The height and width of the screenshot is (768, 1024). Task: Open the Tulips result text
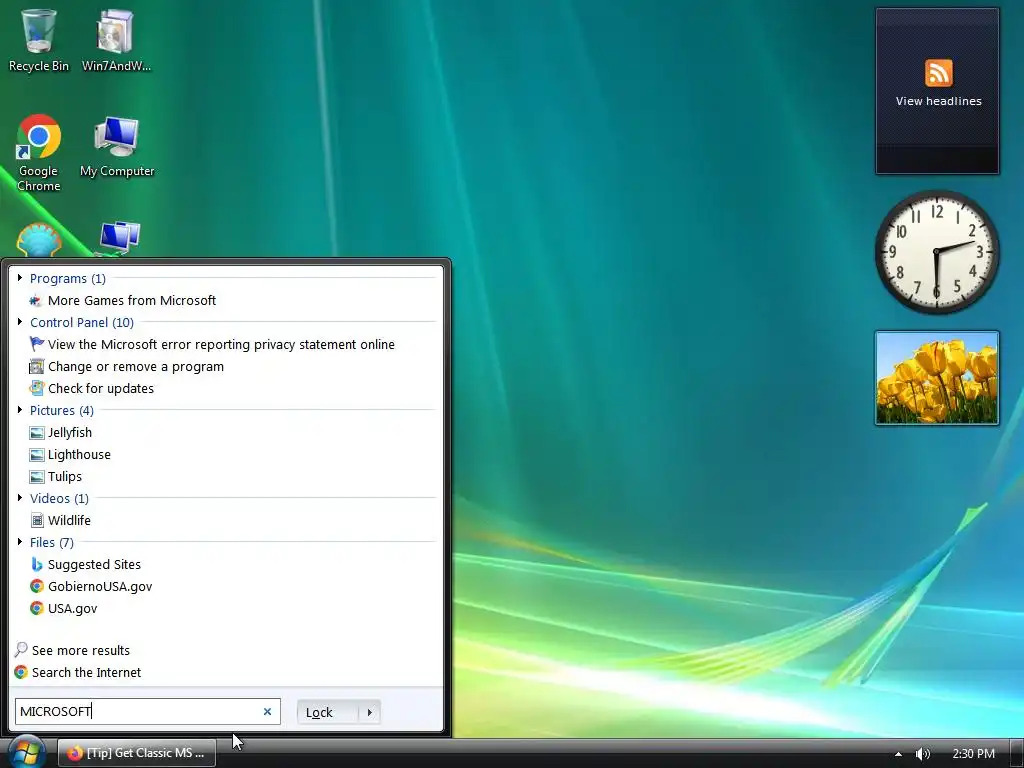coord(65,477)
